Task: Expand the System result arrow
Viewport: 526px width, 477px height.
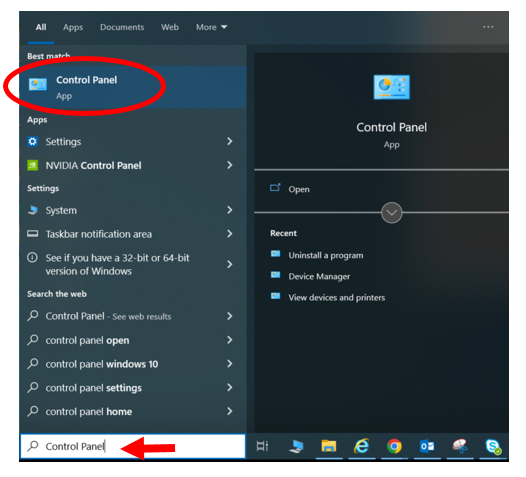Action: 230,210
